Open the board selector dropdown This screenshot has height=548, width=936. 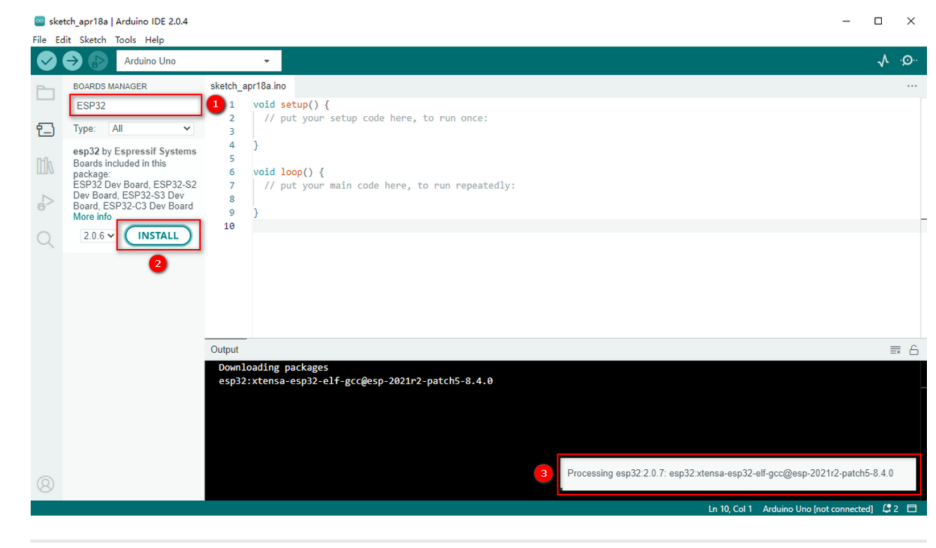click(x=199, y=61)
